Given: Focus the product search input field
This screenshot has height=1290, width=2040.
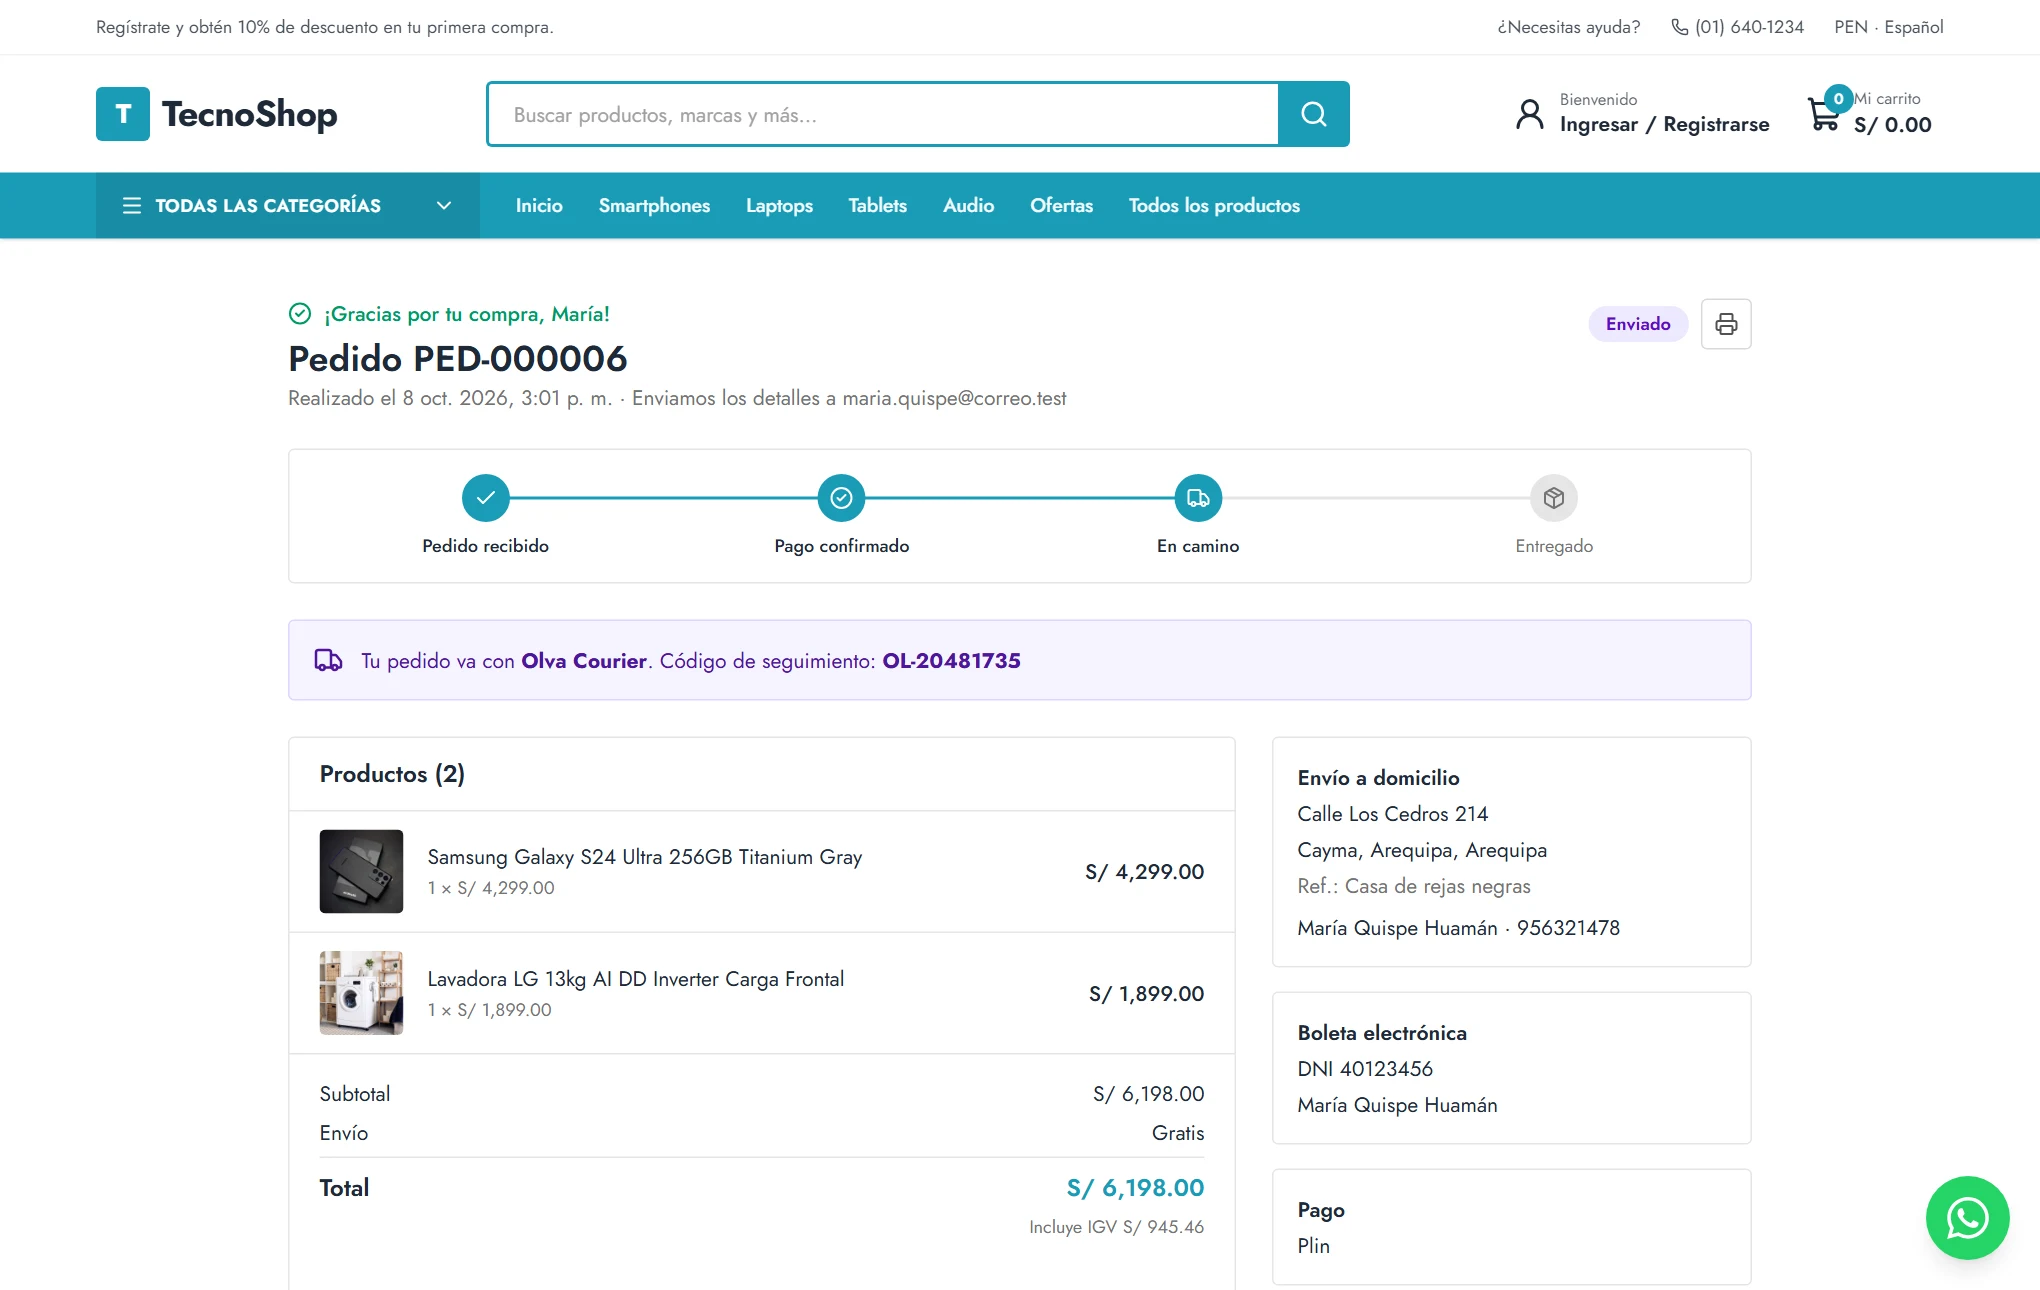Looking at the screenshot, I should coord(883,114).
